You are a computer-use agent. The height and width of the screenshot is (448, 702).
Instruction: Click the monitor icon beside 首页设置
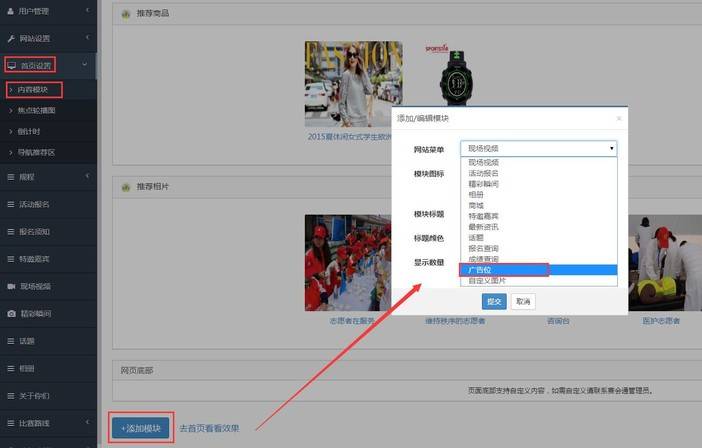[x=11, y=65]
